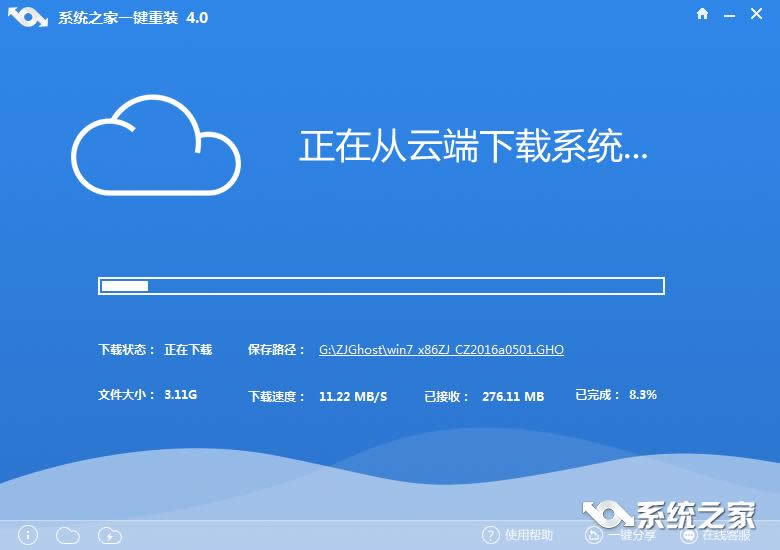Click the 一键分享 share icon

[x=593, y=535]
